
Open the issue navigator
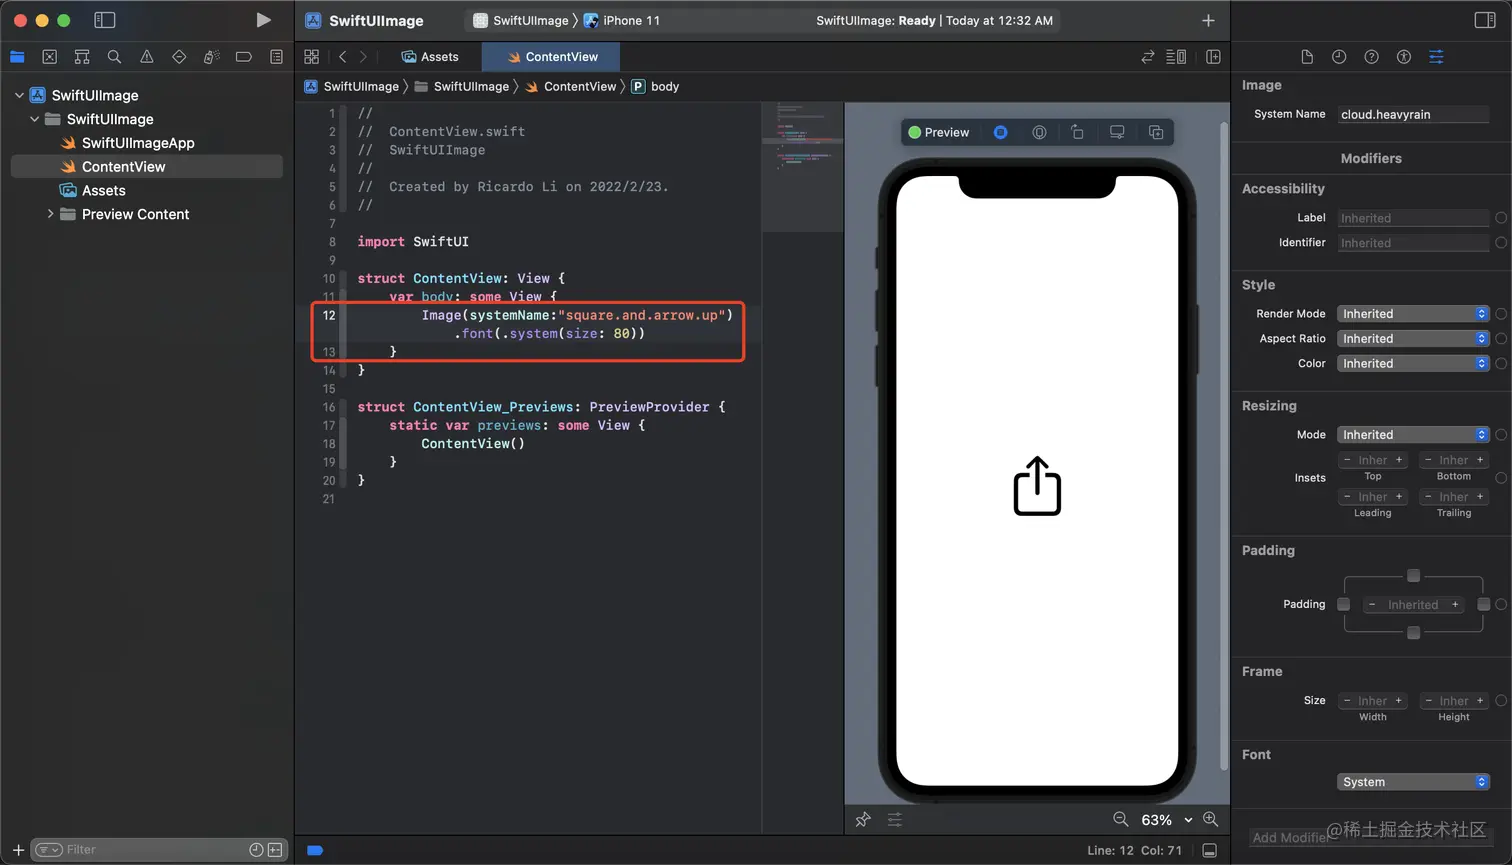click(x=147, y=57)
